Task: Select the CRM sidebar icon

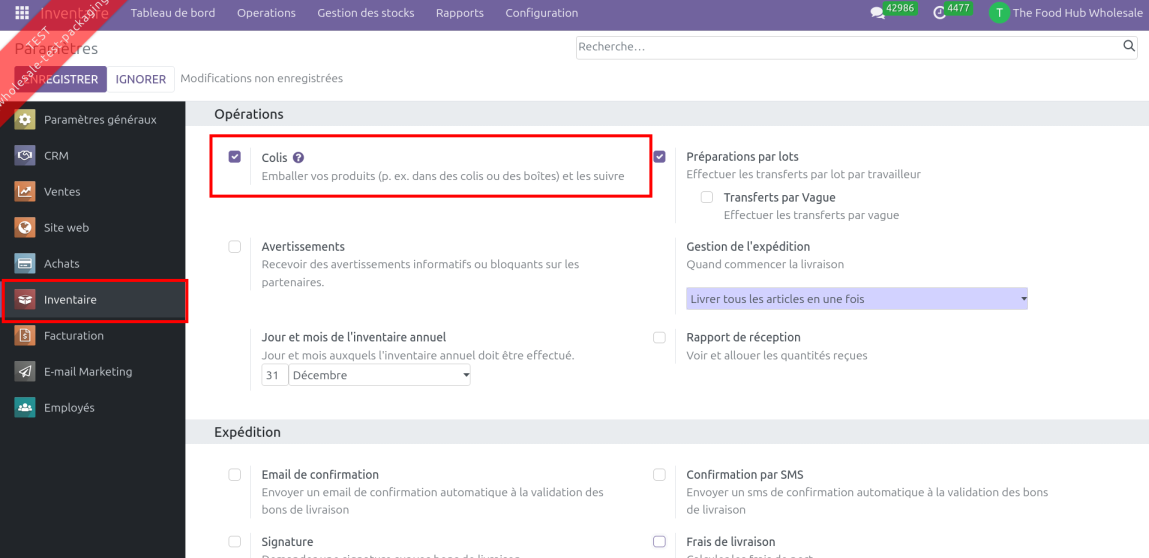Action: tap(25, 156)
